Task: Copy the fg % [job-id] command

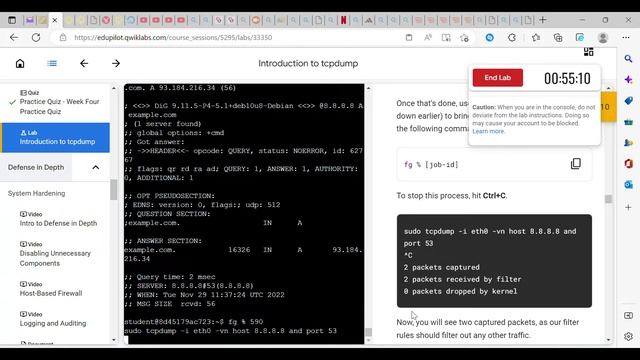Action: [576, 164]
